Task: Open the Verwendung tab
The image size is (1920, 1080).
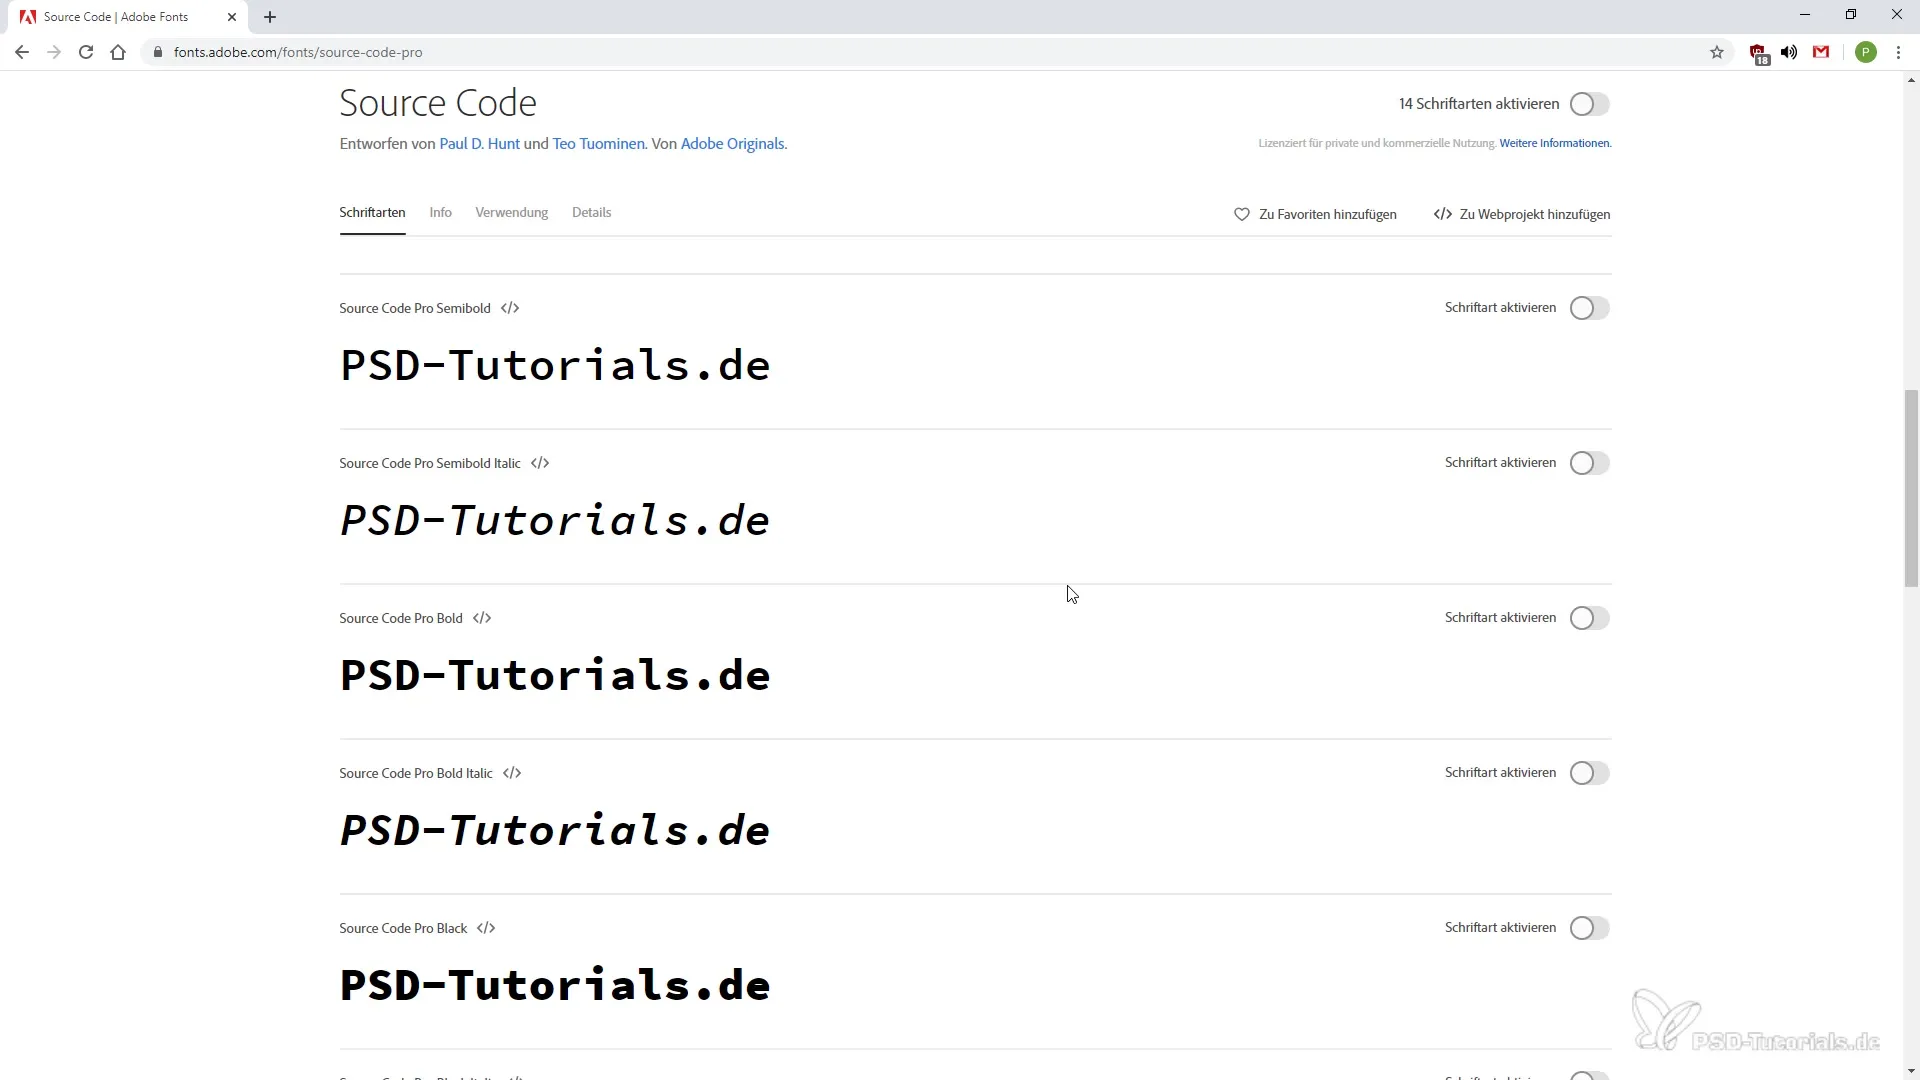Action: 511,212
